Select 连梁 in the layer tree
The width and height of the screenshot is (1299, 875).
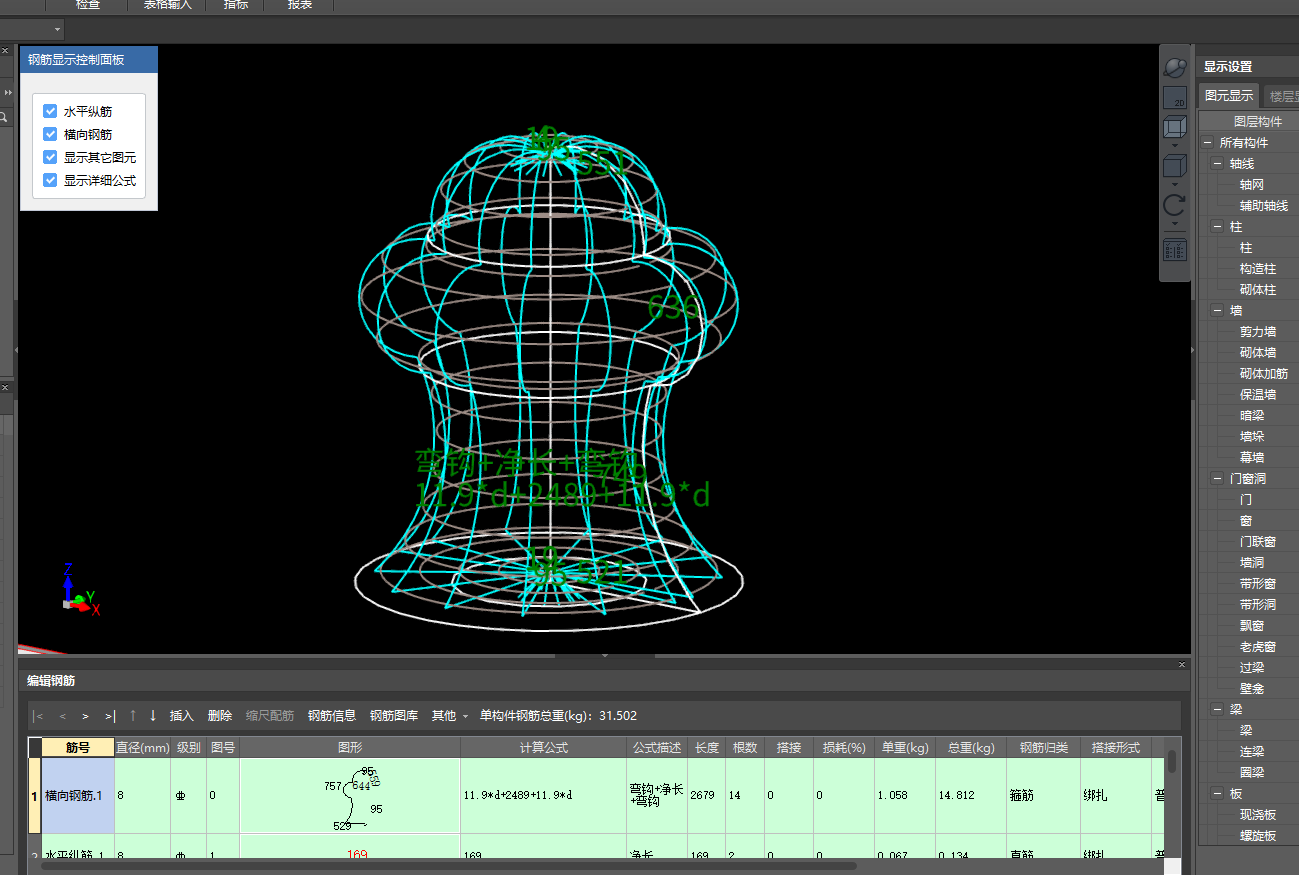[x=1252, y=752]
